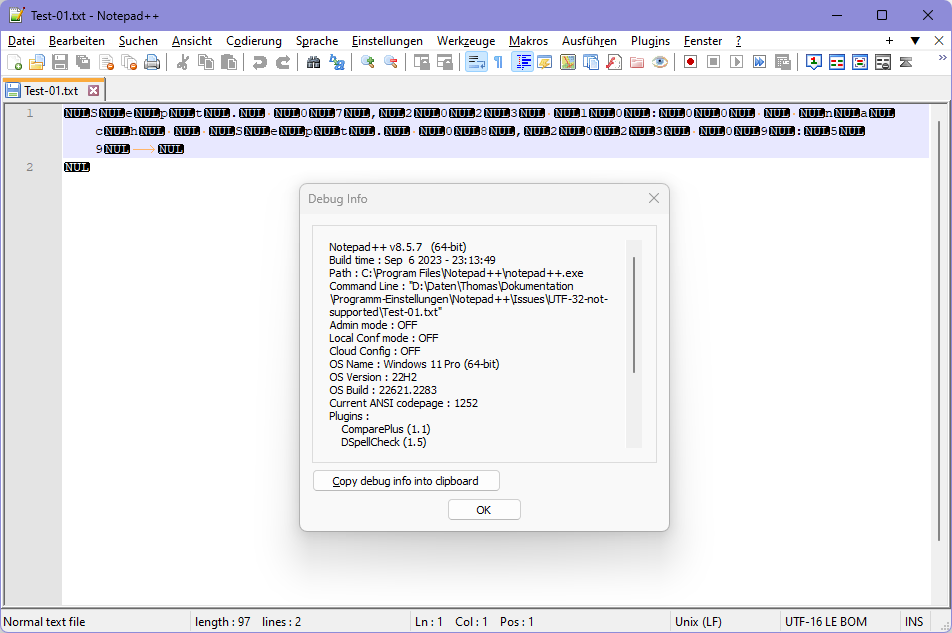Click the Compare set-as-first icon
Screen dimensions: 952x633
tap(814, 62)
